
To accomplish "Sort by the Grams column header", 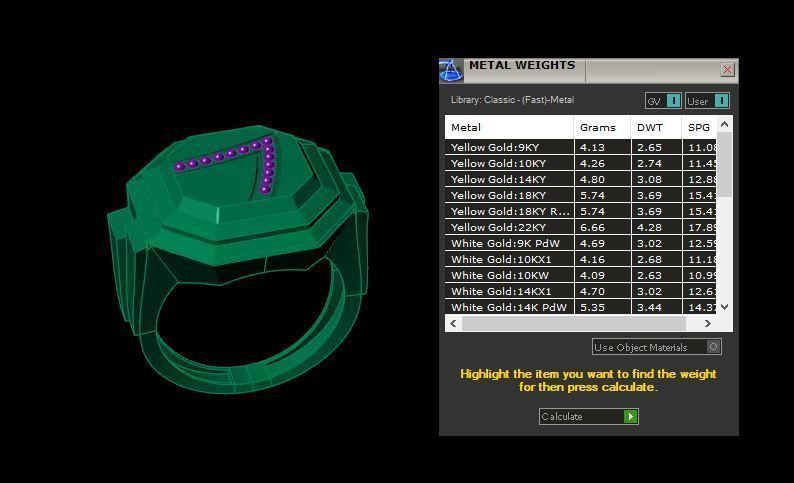I will (602, 128).
